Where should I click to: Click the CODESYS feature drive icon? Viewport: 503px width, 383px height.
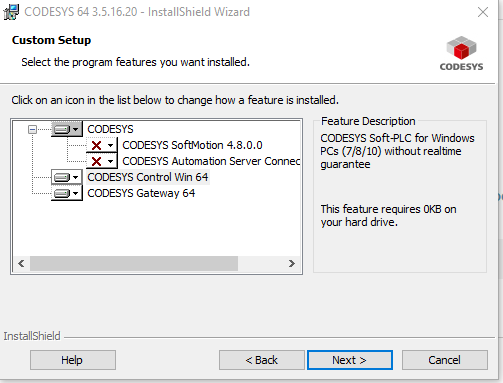[x=62, y=129]
